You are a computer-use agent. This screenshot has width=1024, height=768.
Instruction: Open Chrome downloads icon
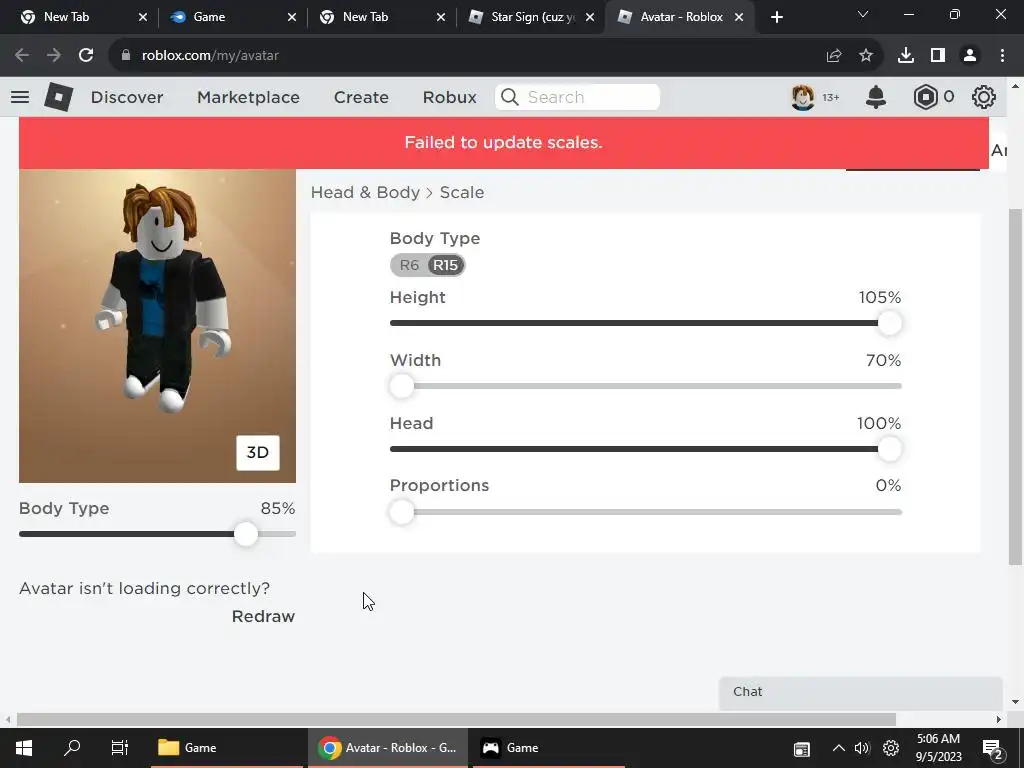click(906, 56)
